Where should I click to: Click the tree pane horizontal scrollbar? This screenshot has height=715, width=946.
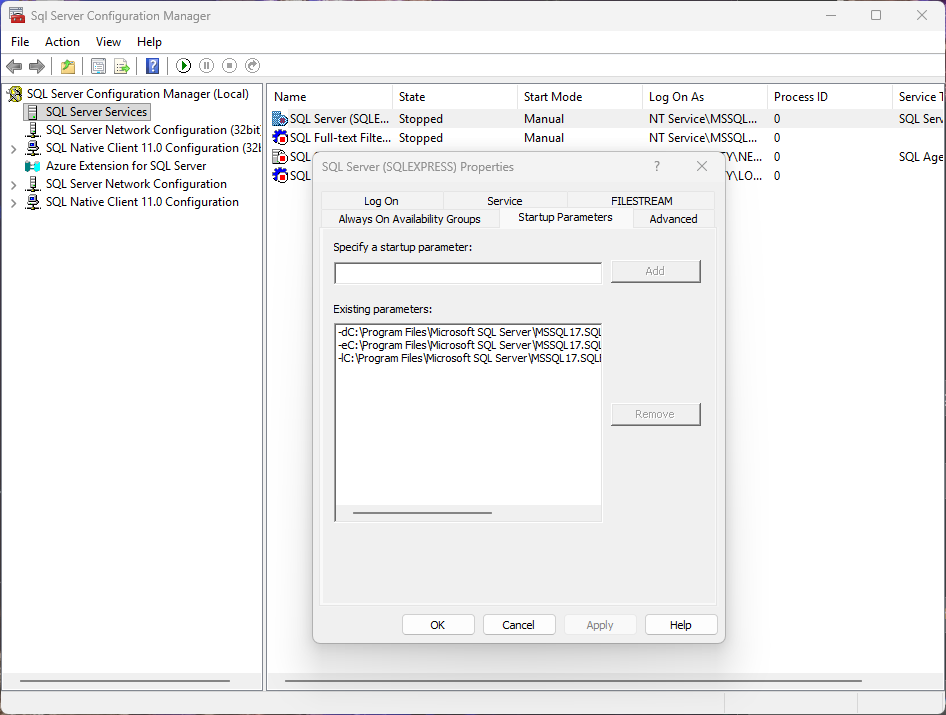click(x=125, y=681)
